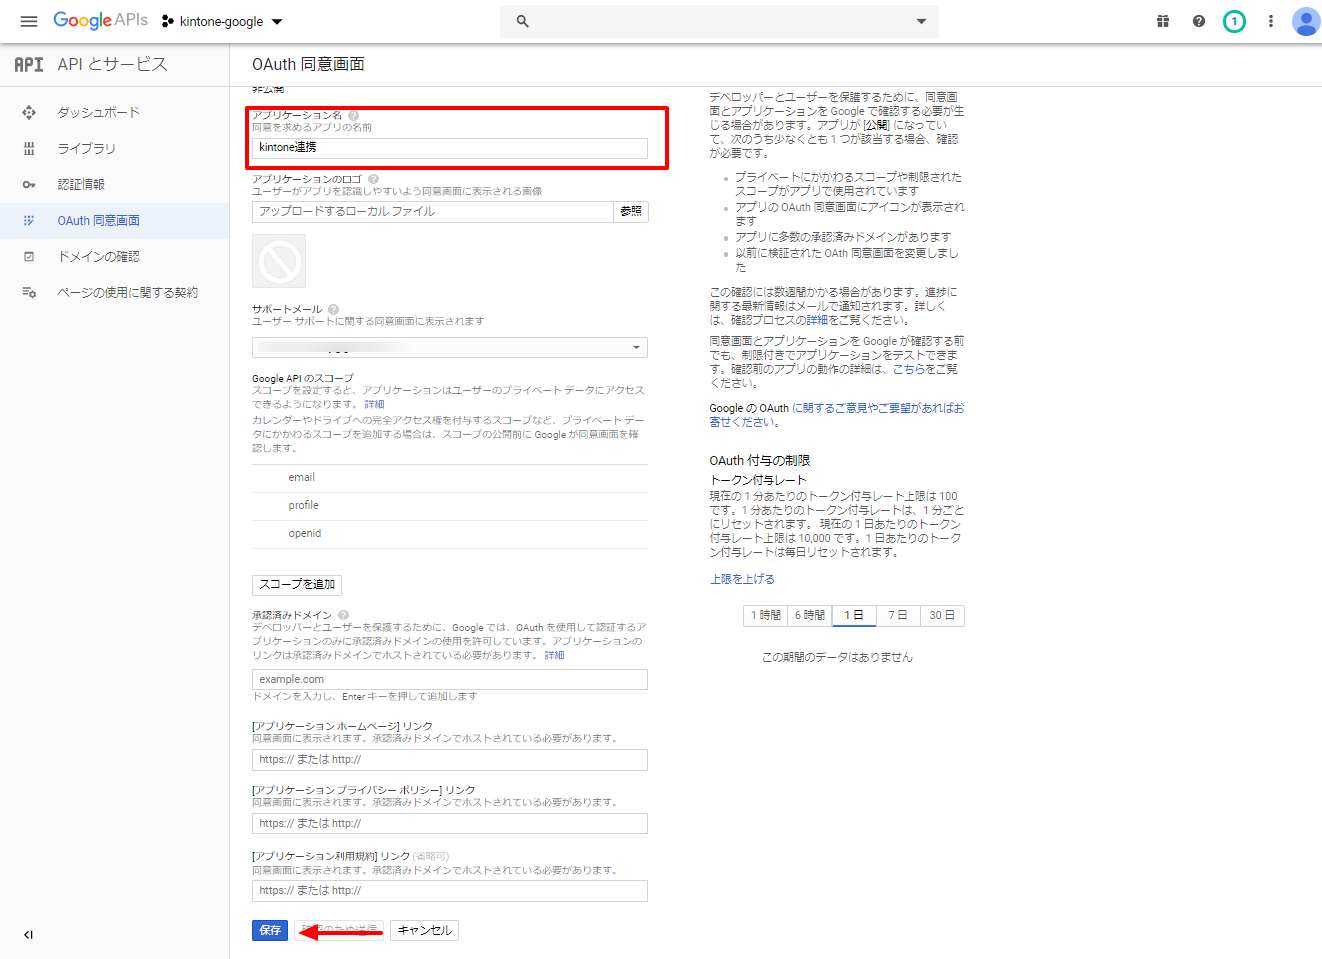
Task: Click the example.com domain input field
Action: (450, 679)
